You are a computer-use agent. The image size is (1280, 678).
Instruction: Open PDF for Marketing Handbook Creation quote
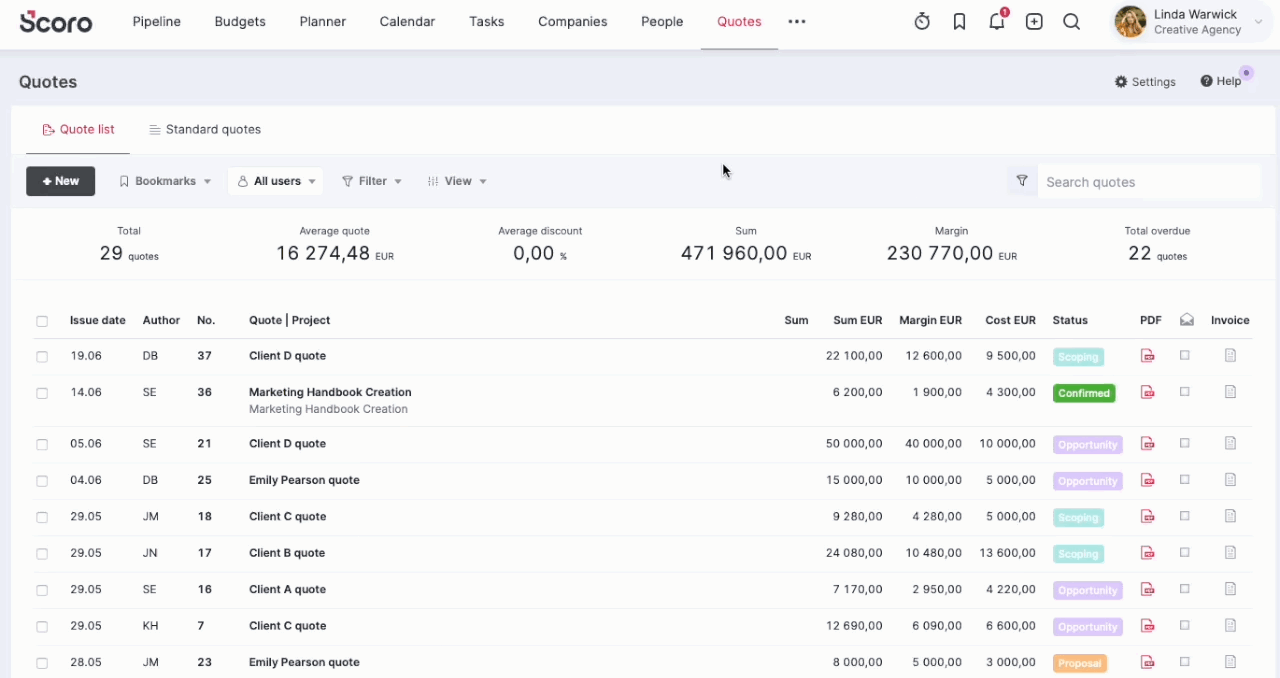pyautogui.click(x=1148, y=393)
